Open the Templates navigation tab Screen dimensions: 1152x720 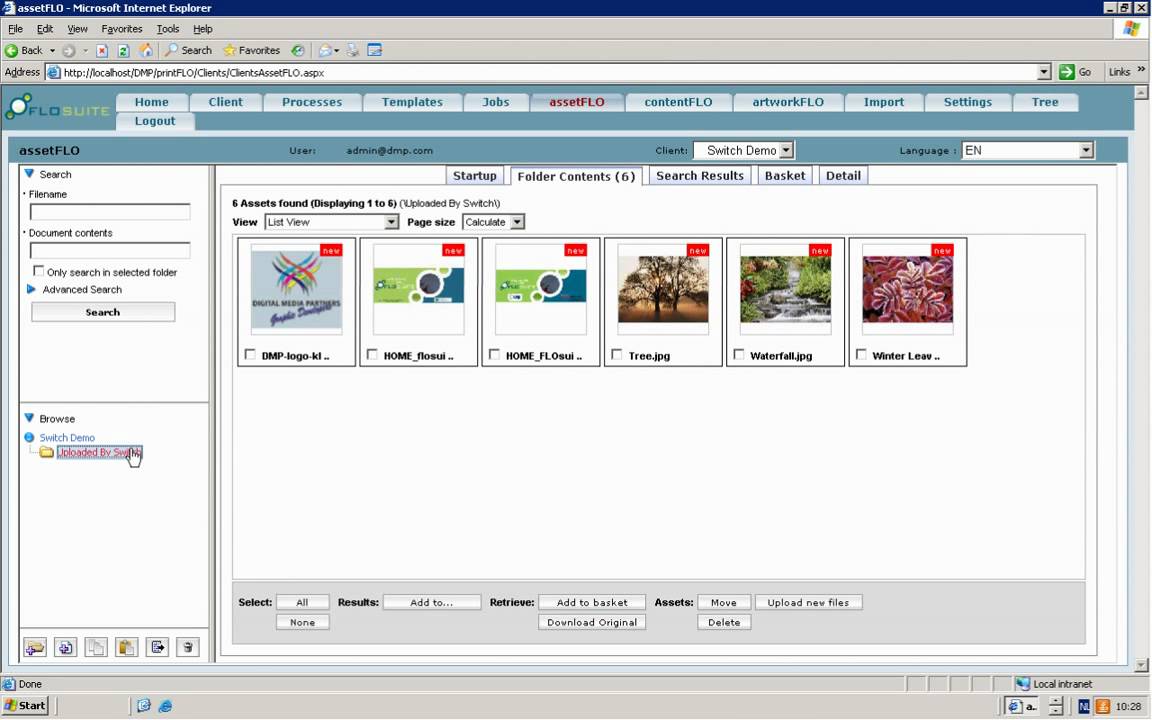tap(412, 102)
